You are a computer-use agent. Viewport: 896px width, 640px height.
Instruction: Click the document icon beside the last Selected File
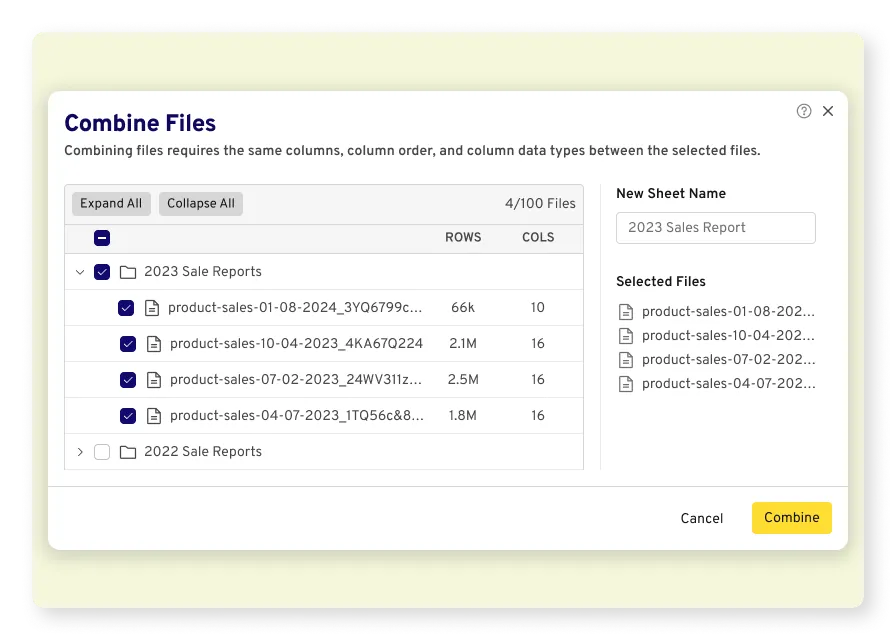click(x=626, y=383)
